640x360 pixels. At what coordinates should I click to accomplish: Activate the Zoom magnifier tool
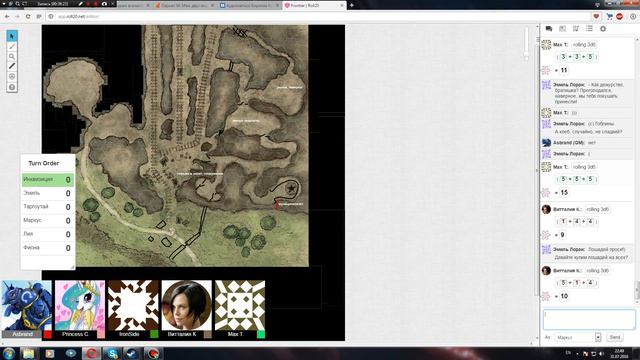tap(12, 56)
